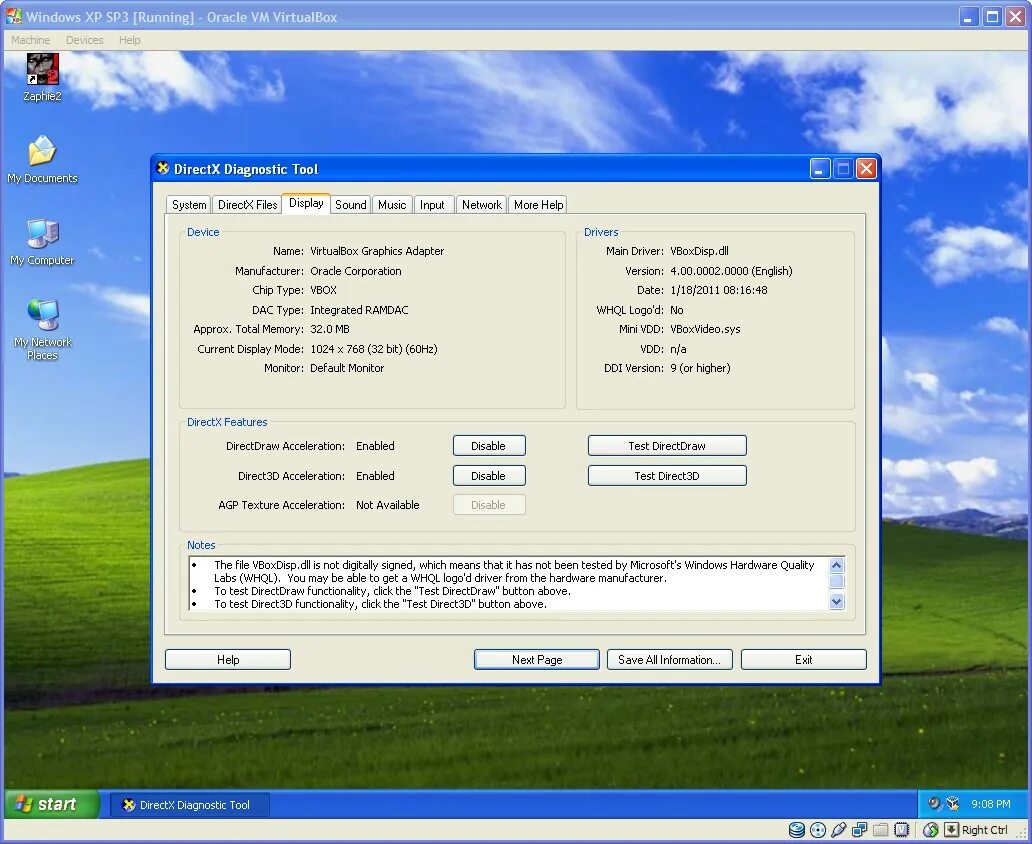This screenshot has width=1032, height=844.
Task: Click the 32.0 MB total memory value
Action: [330, 329]
